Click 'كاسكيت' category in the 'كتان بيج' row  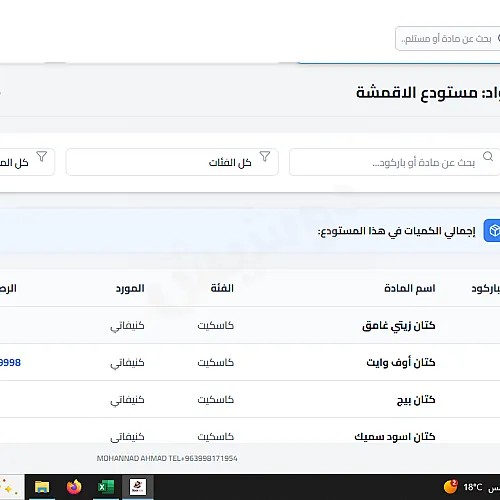216,399
